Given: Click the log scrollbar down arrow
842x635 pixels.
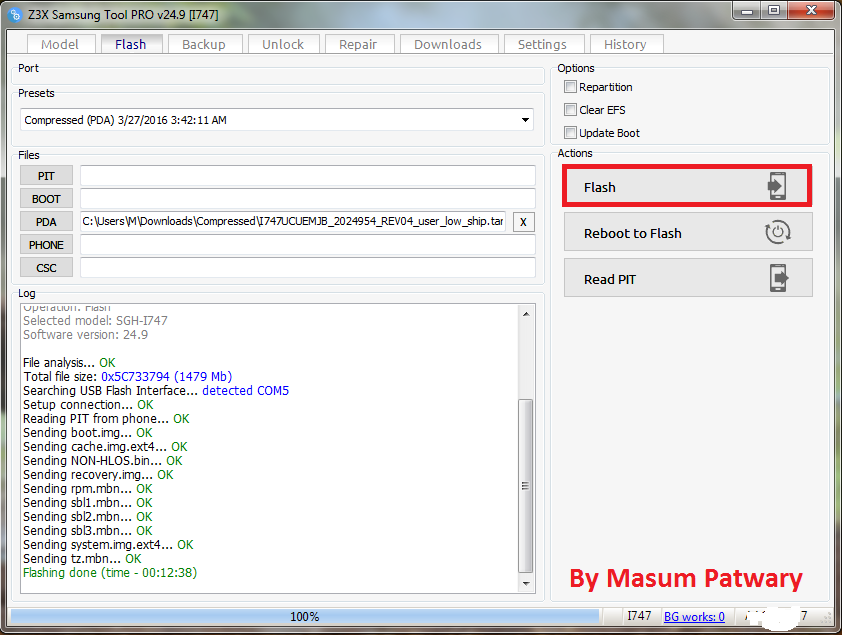Looking at the screenshot, I should 526,583.
